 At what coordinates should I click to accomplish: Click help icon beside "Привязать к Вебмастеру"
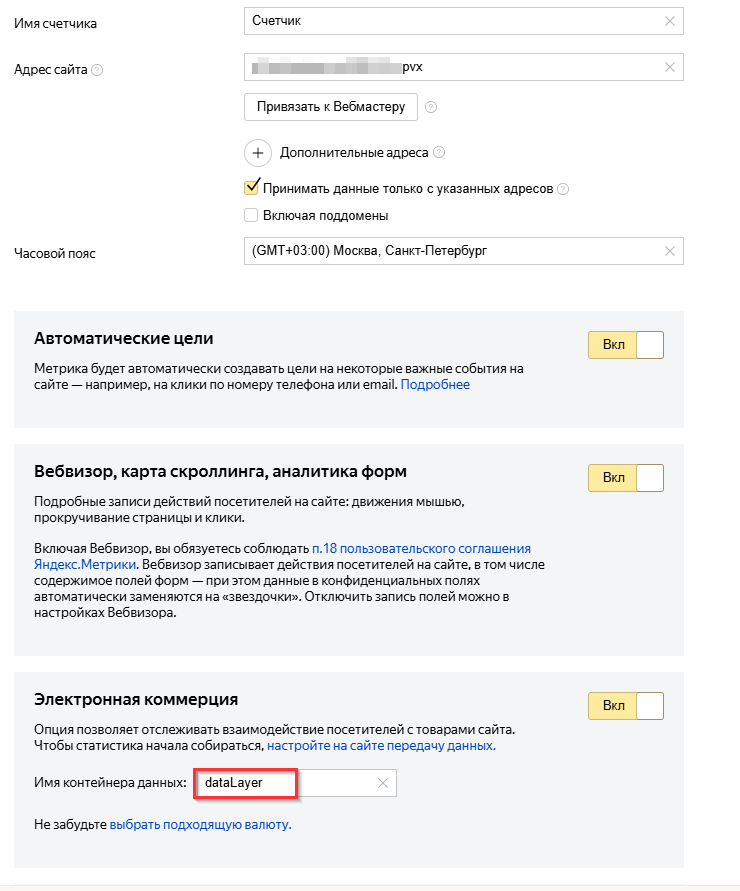(432, 107)
